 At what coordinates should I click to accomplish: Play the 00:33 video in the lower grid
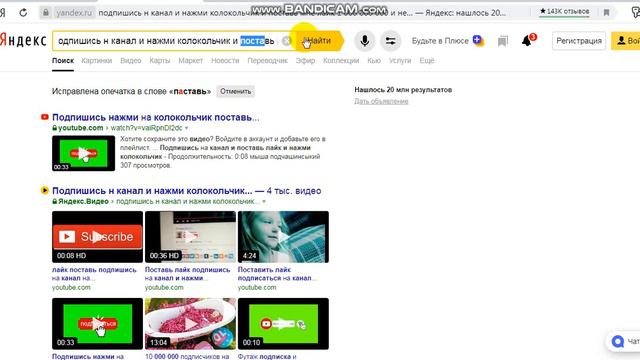(97, 324)
